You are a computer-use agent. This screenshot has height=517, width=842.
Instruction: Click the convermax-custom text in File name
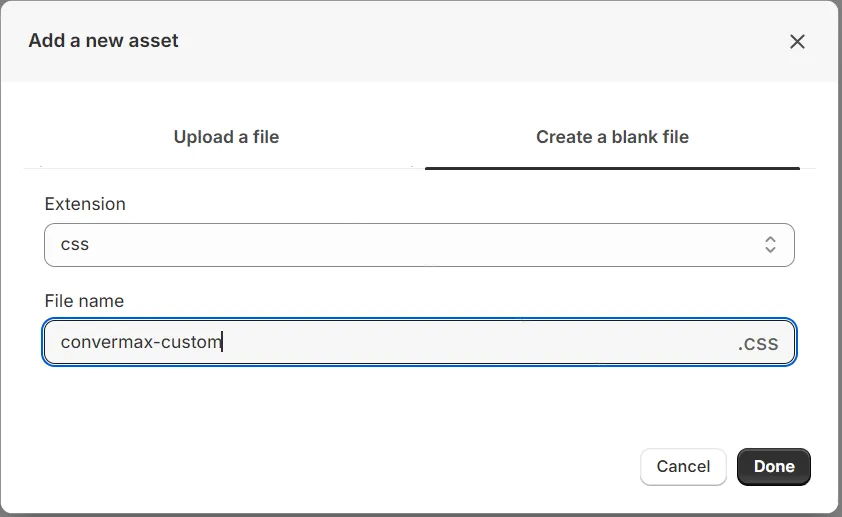click(x=139, y=342)
